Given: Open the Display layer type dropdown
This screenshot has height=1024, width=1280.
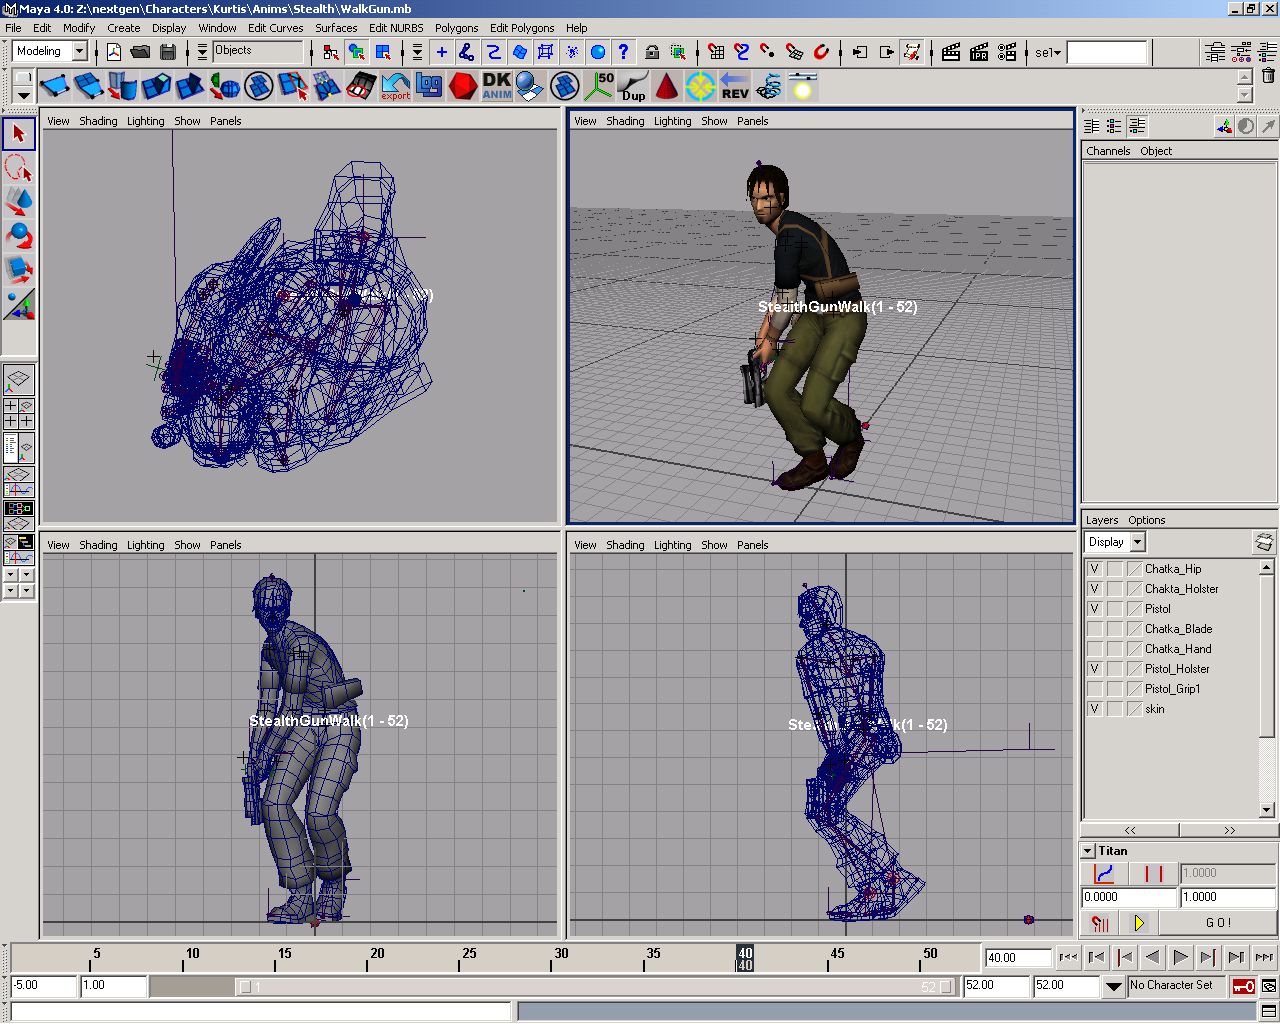Looking at the screenshot, I should point(1137,542).
